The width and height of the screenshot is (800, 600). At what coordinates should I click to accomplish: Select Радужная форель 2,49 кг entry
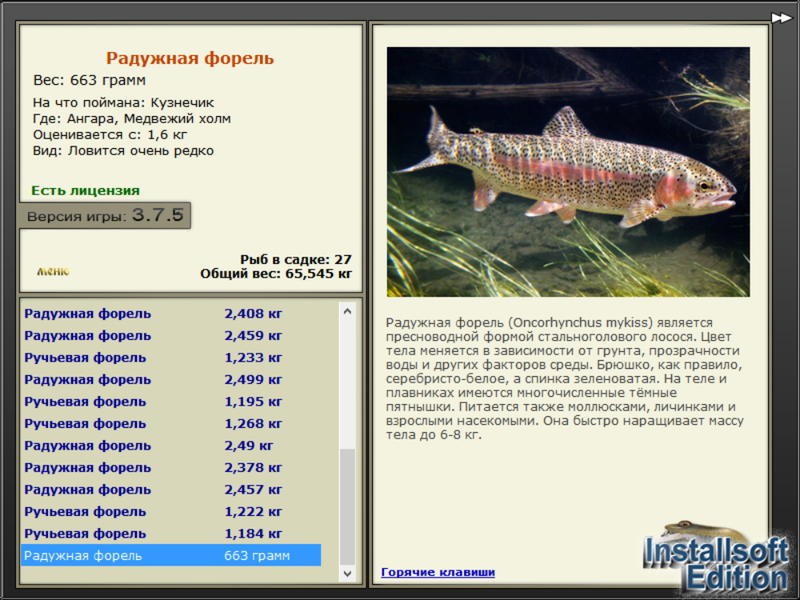click(171, 445)
